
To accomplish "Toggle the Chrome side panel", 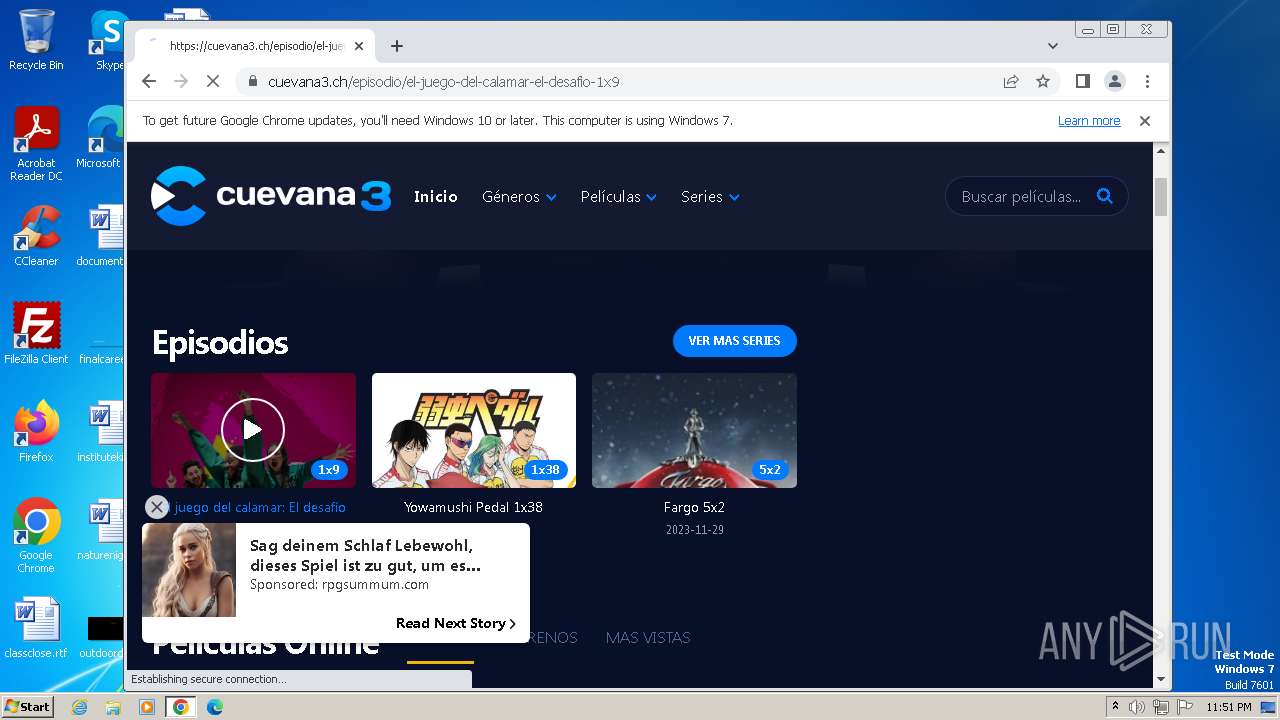I will tap(1083, 82).
